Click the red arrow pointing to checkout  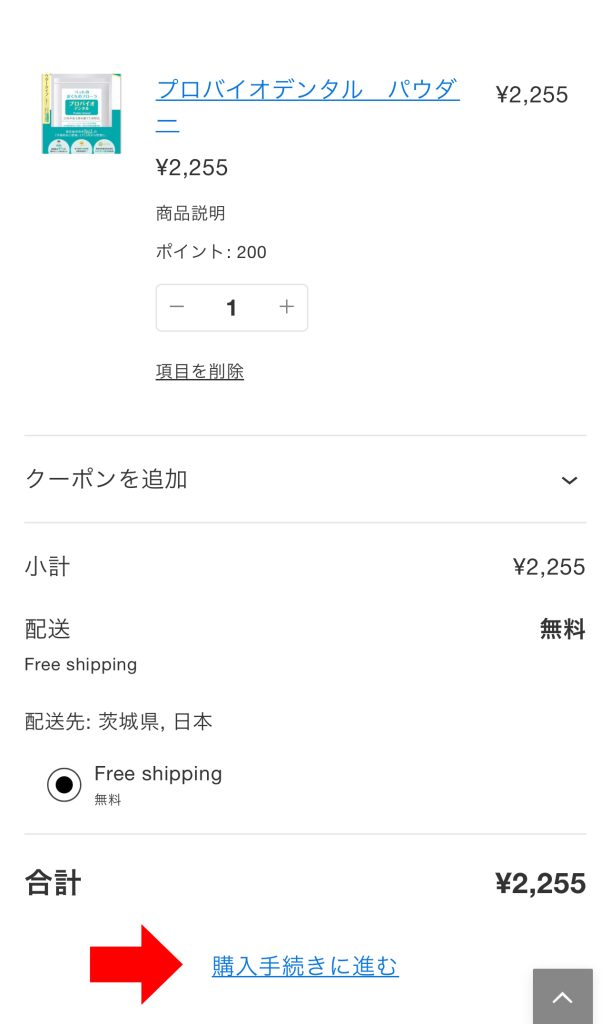coord(136,964)
